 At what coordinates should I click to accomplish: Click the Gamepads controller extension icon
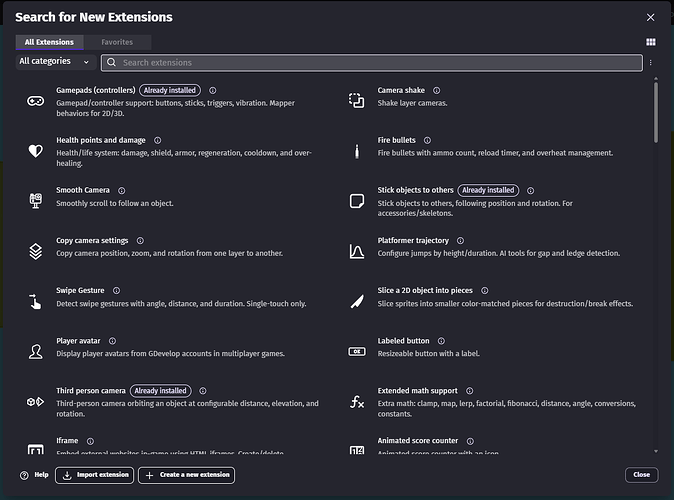click(35, 101)
